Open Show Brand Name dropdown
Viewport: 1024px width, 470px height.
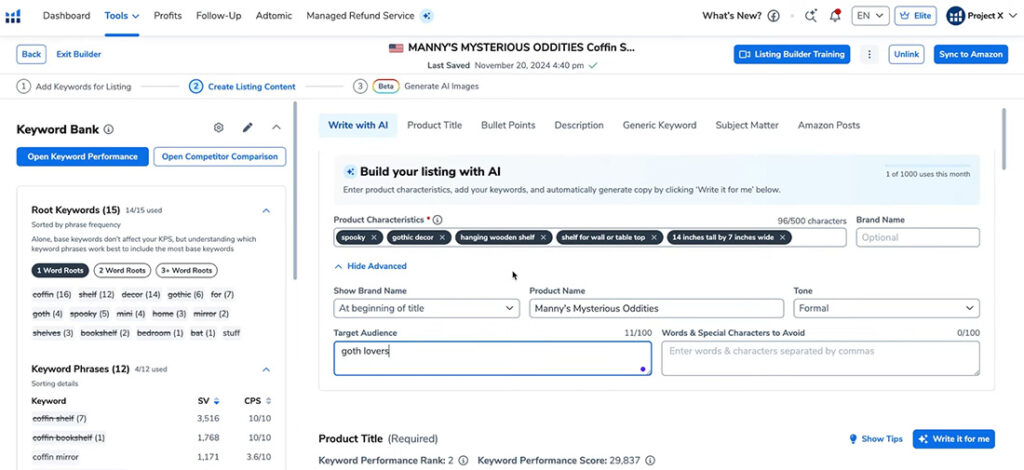(426, 308)
